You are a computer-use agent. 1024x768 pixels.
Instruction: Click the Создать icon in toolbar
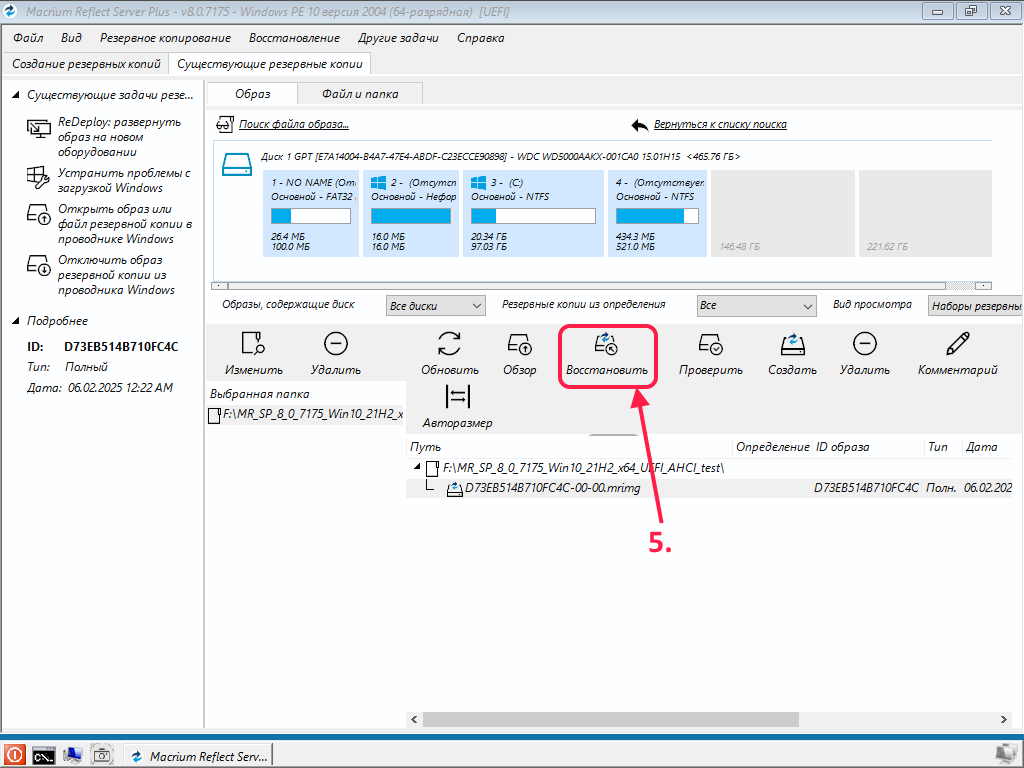[792, 346]
